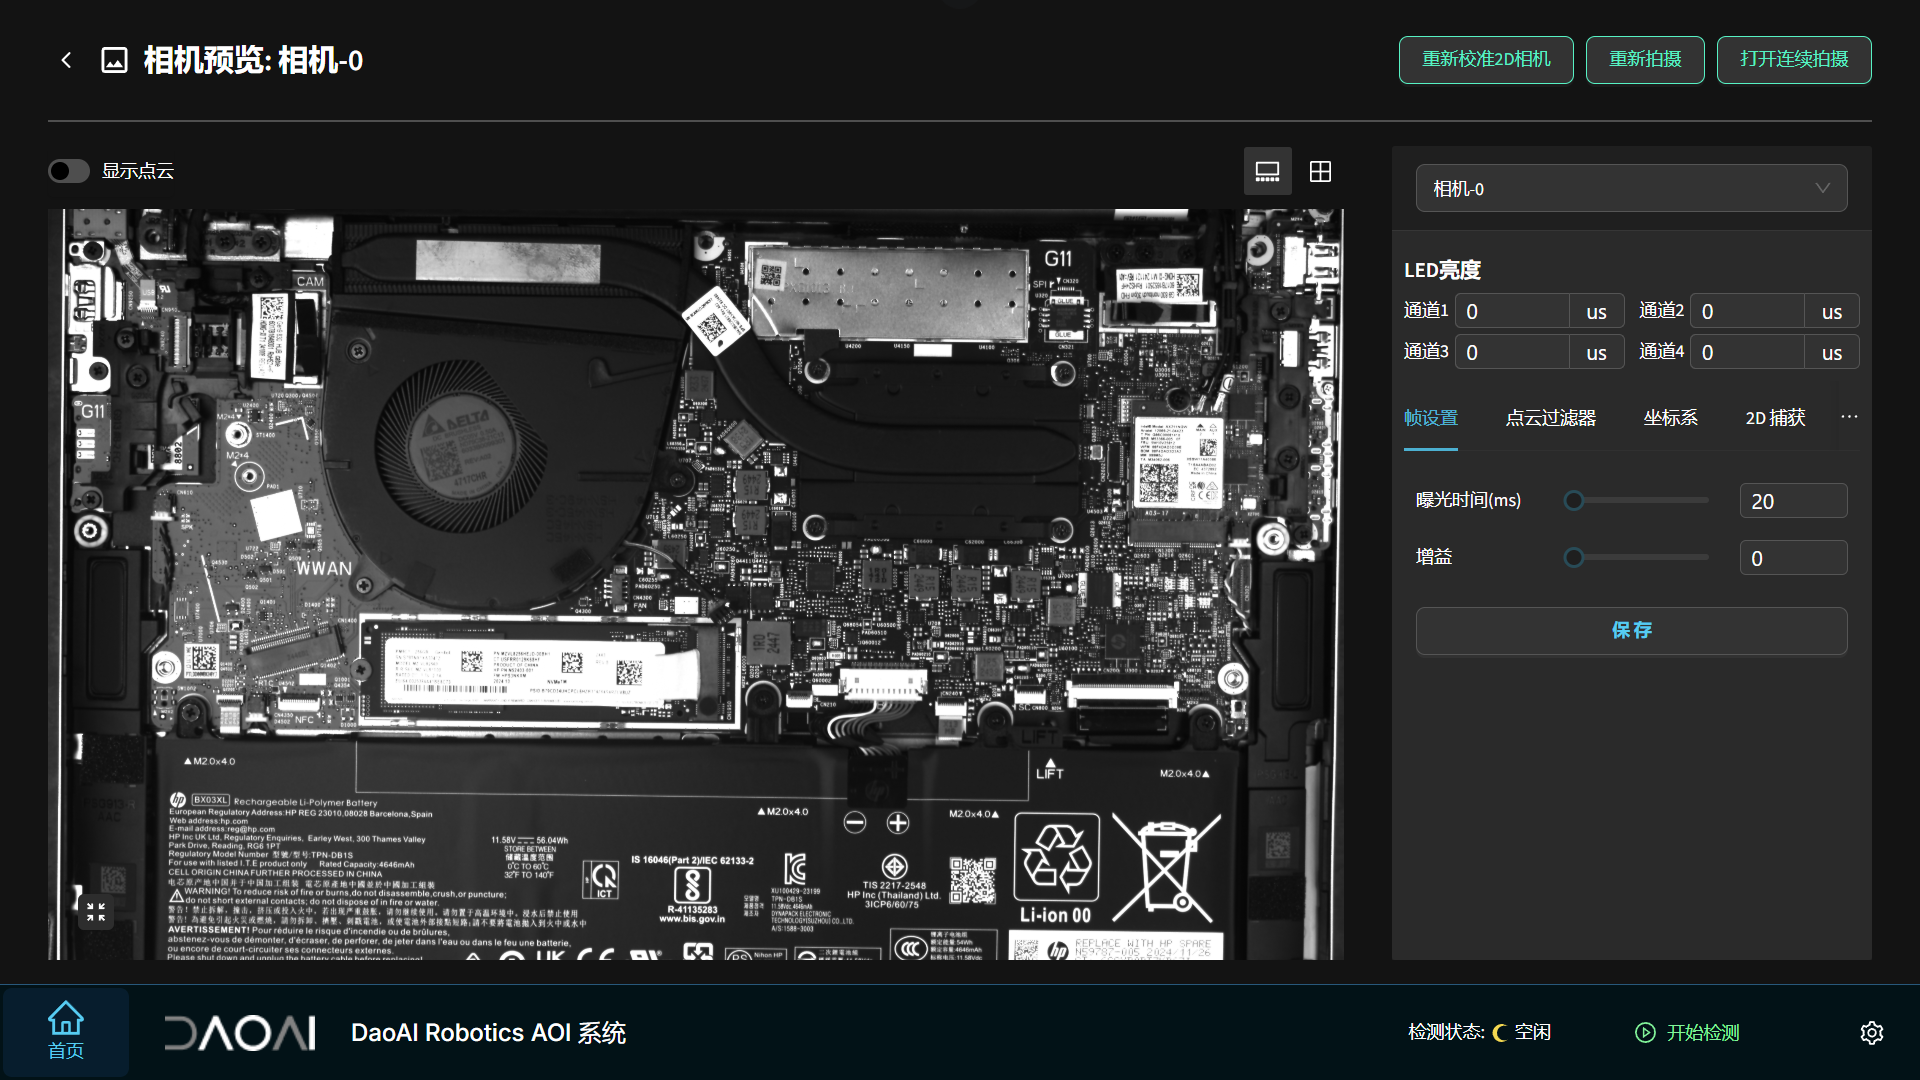Viewport: 1920px width, 1080px height.
Task: Switch to single image view layout
Action: [x=1267, y=172]
